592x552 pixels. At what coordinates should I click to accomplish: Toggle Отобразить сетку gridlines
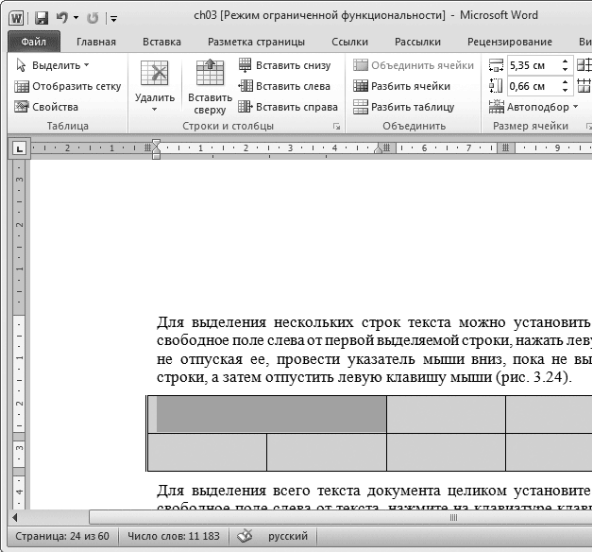click(x=68, y=86)
